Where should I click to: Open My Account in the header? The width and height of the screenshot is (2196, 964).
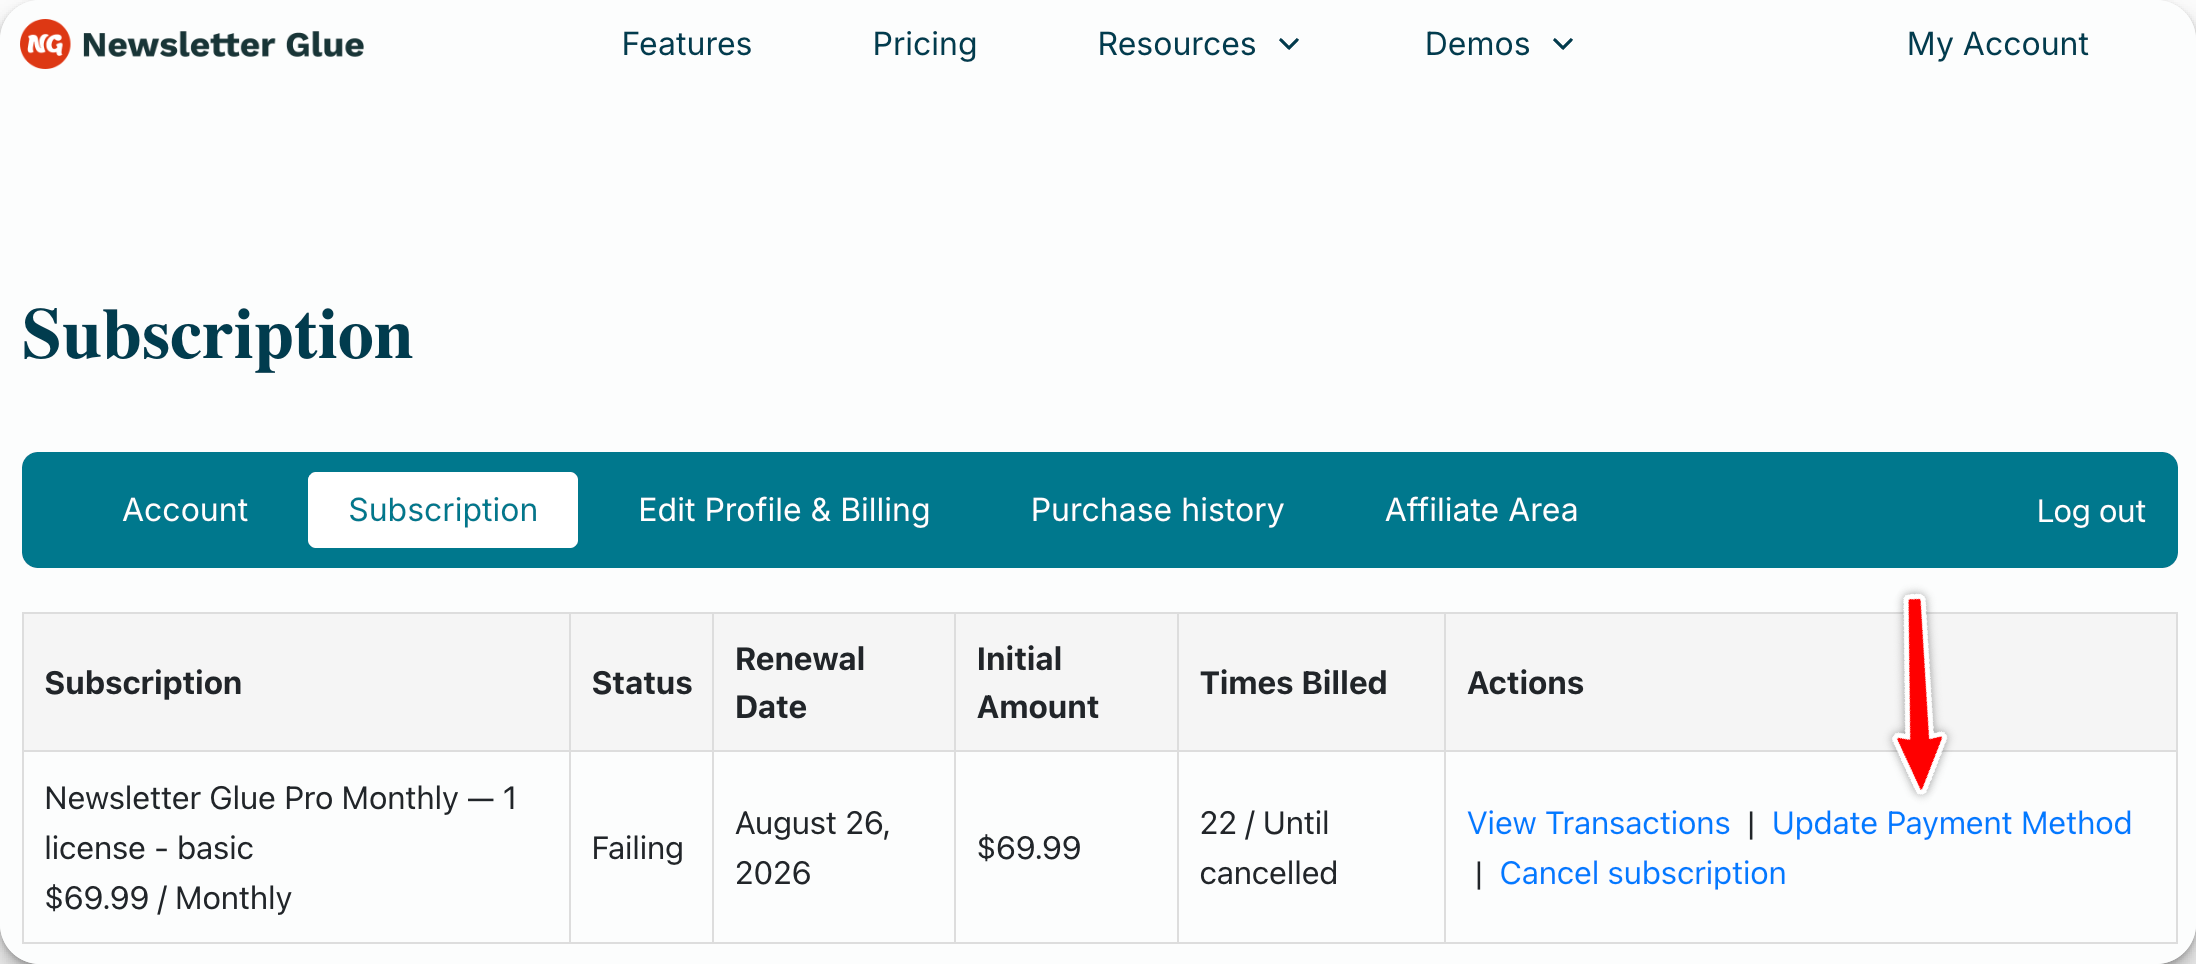1997,44
